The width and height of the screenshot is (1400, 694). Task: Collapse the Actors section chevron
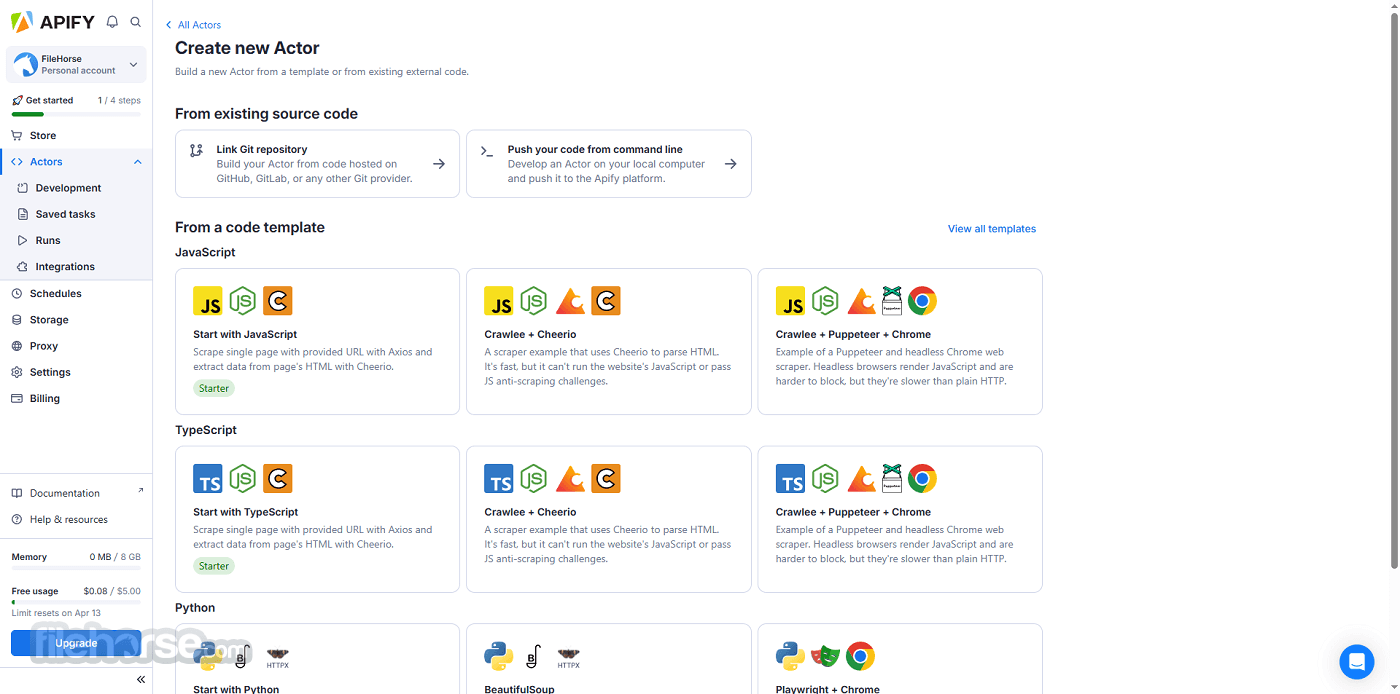click(x=138, y=162)
